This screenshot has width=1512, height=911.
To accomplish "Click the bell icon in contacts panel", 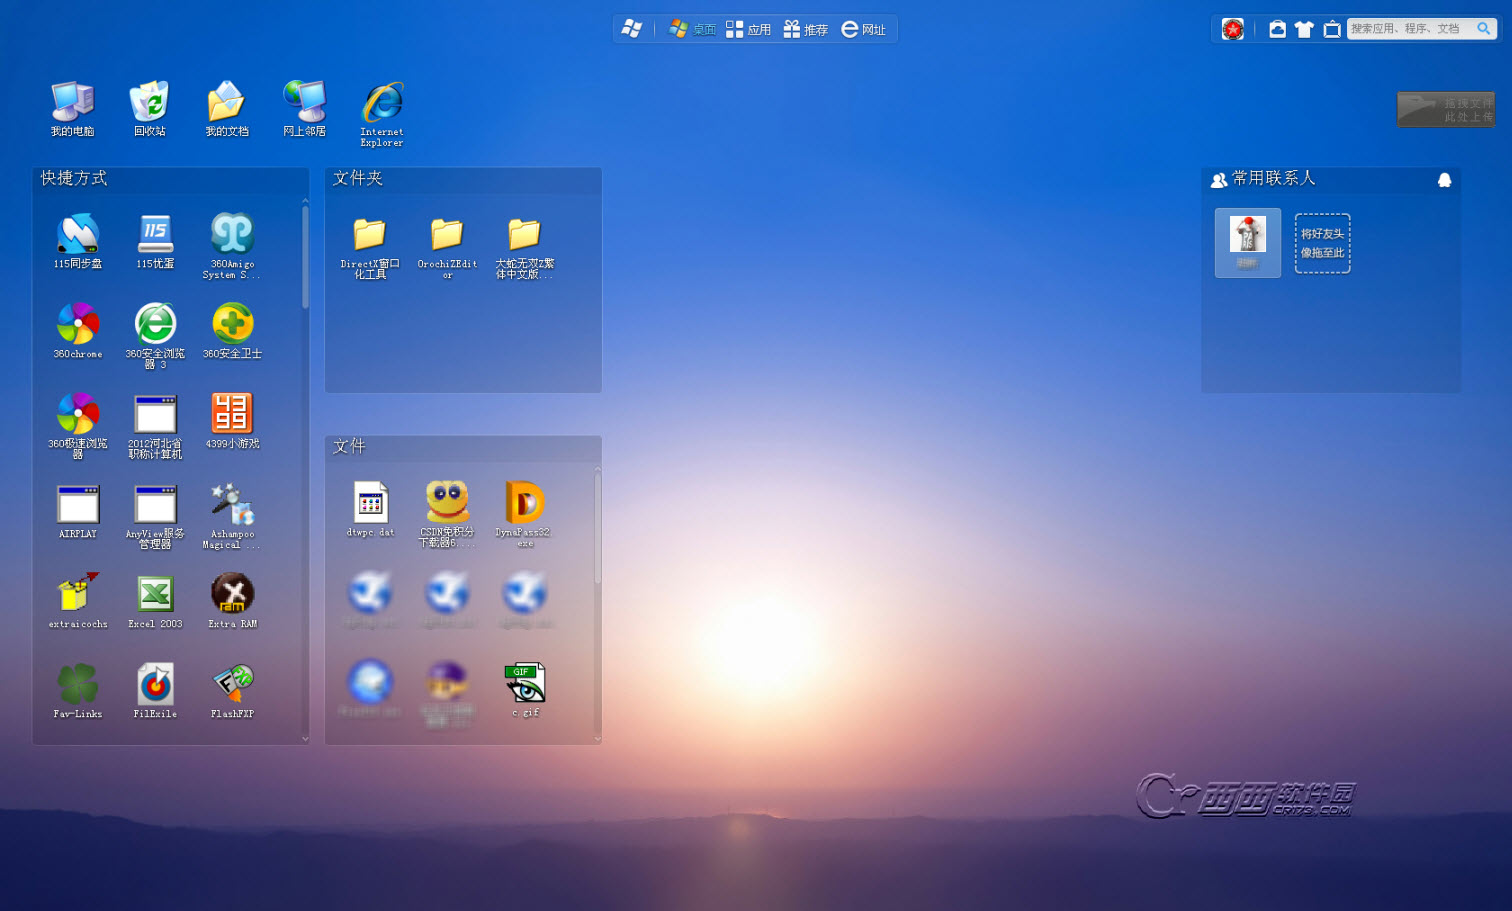I will coord(1444,180).
